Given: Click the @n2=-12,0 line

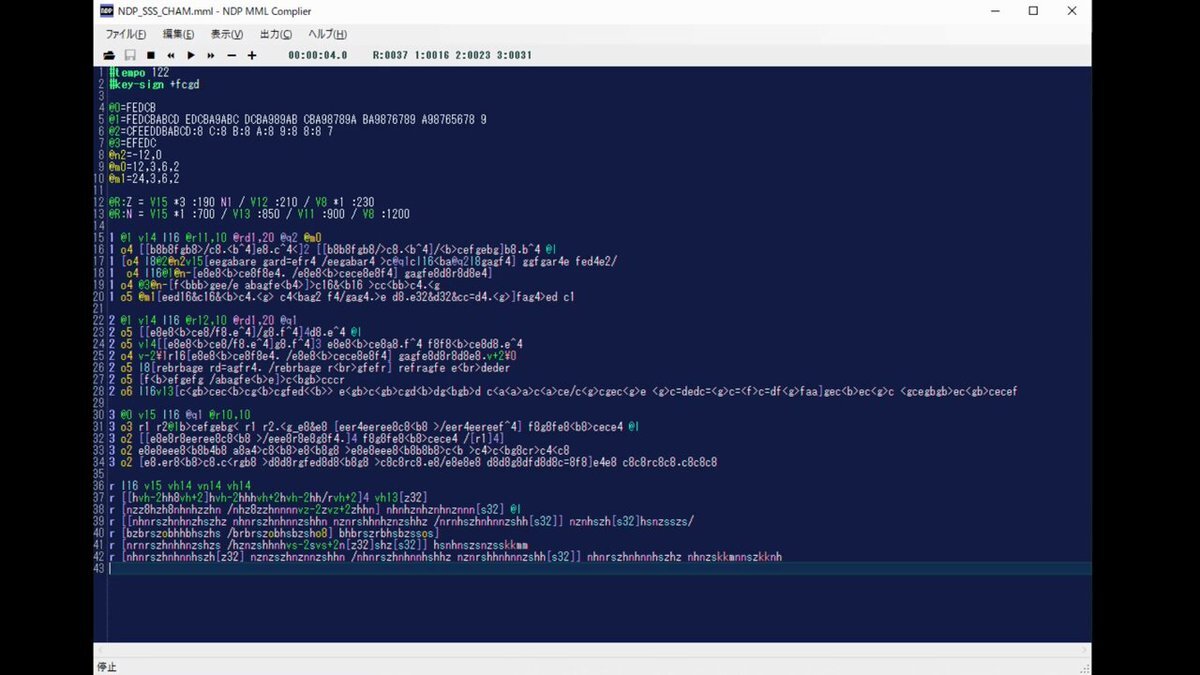Looking at the screenshot, I should coord(135,155).
